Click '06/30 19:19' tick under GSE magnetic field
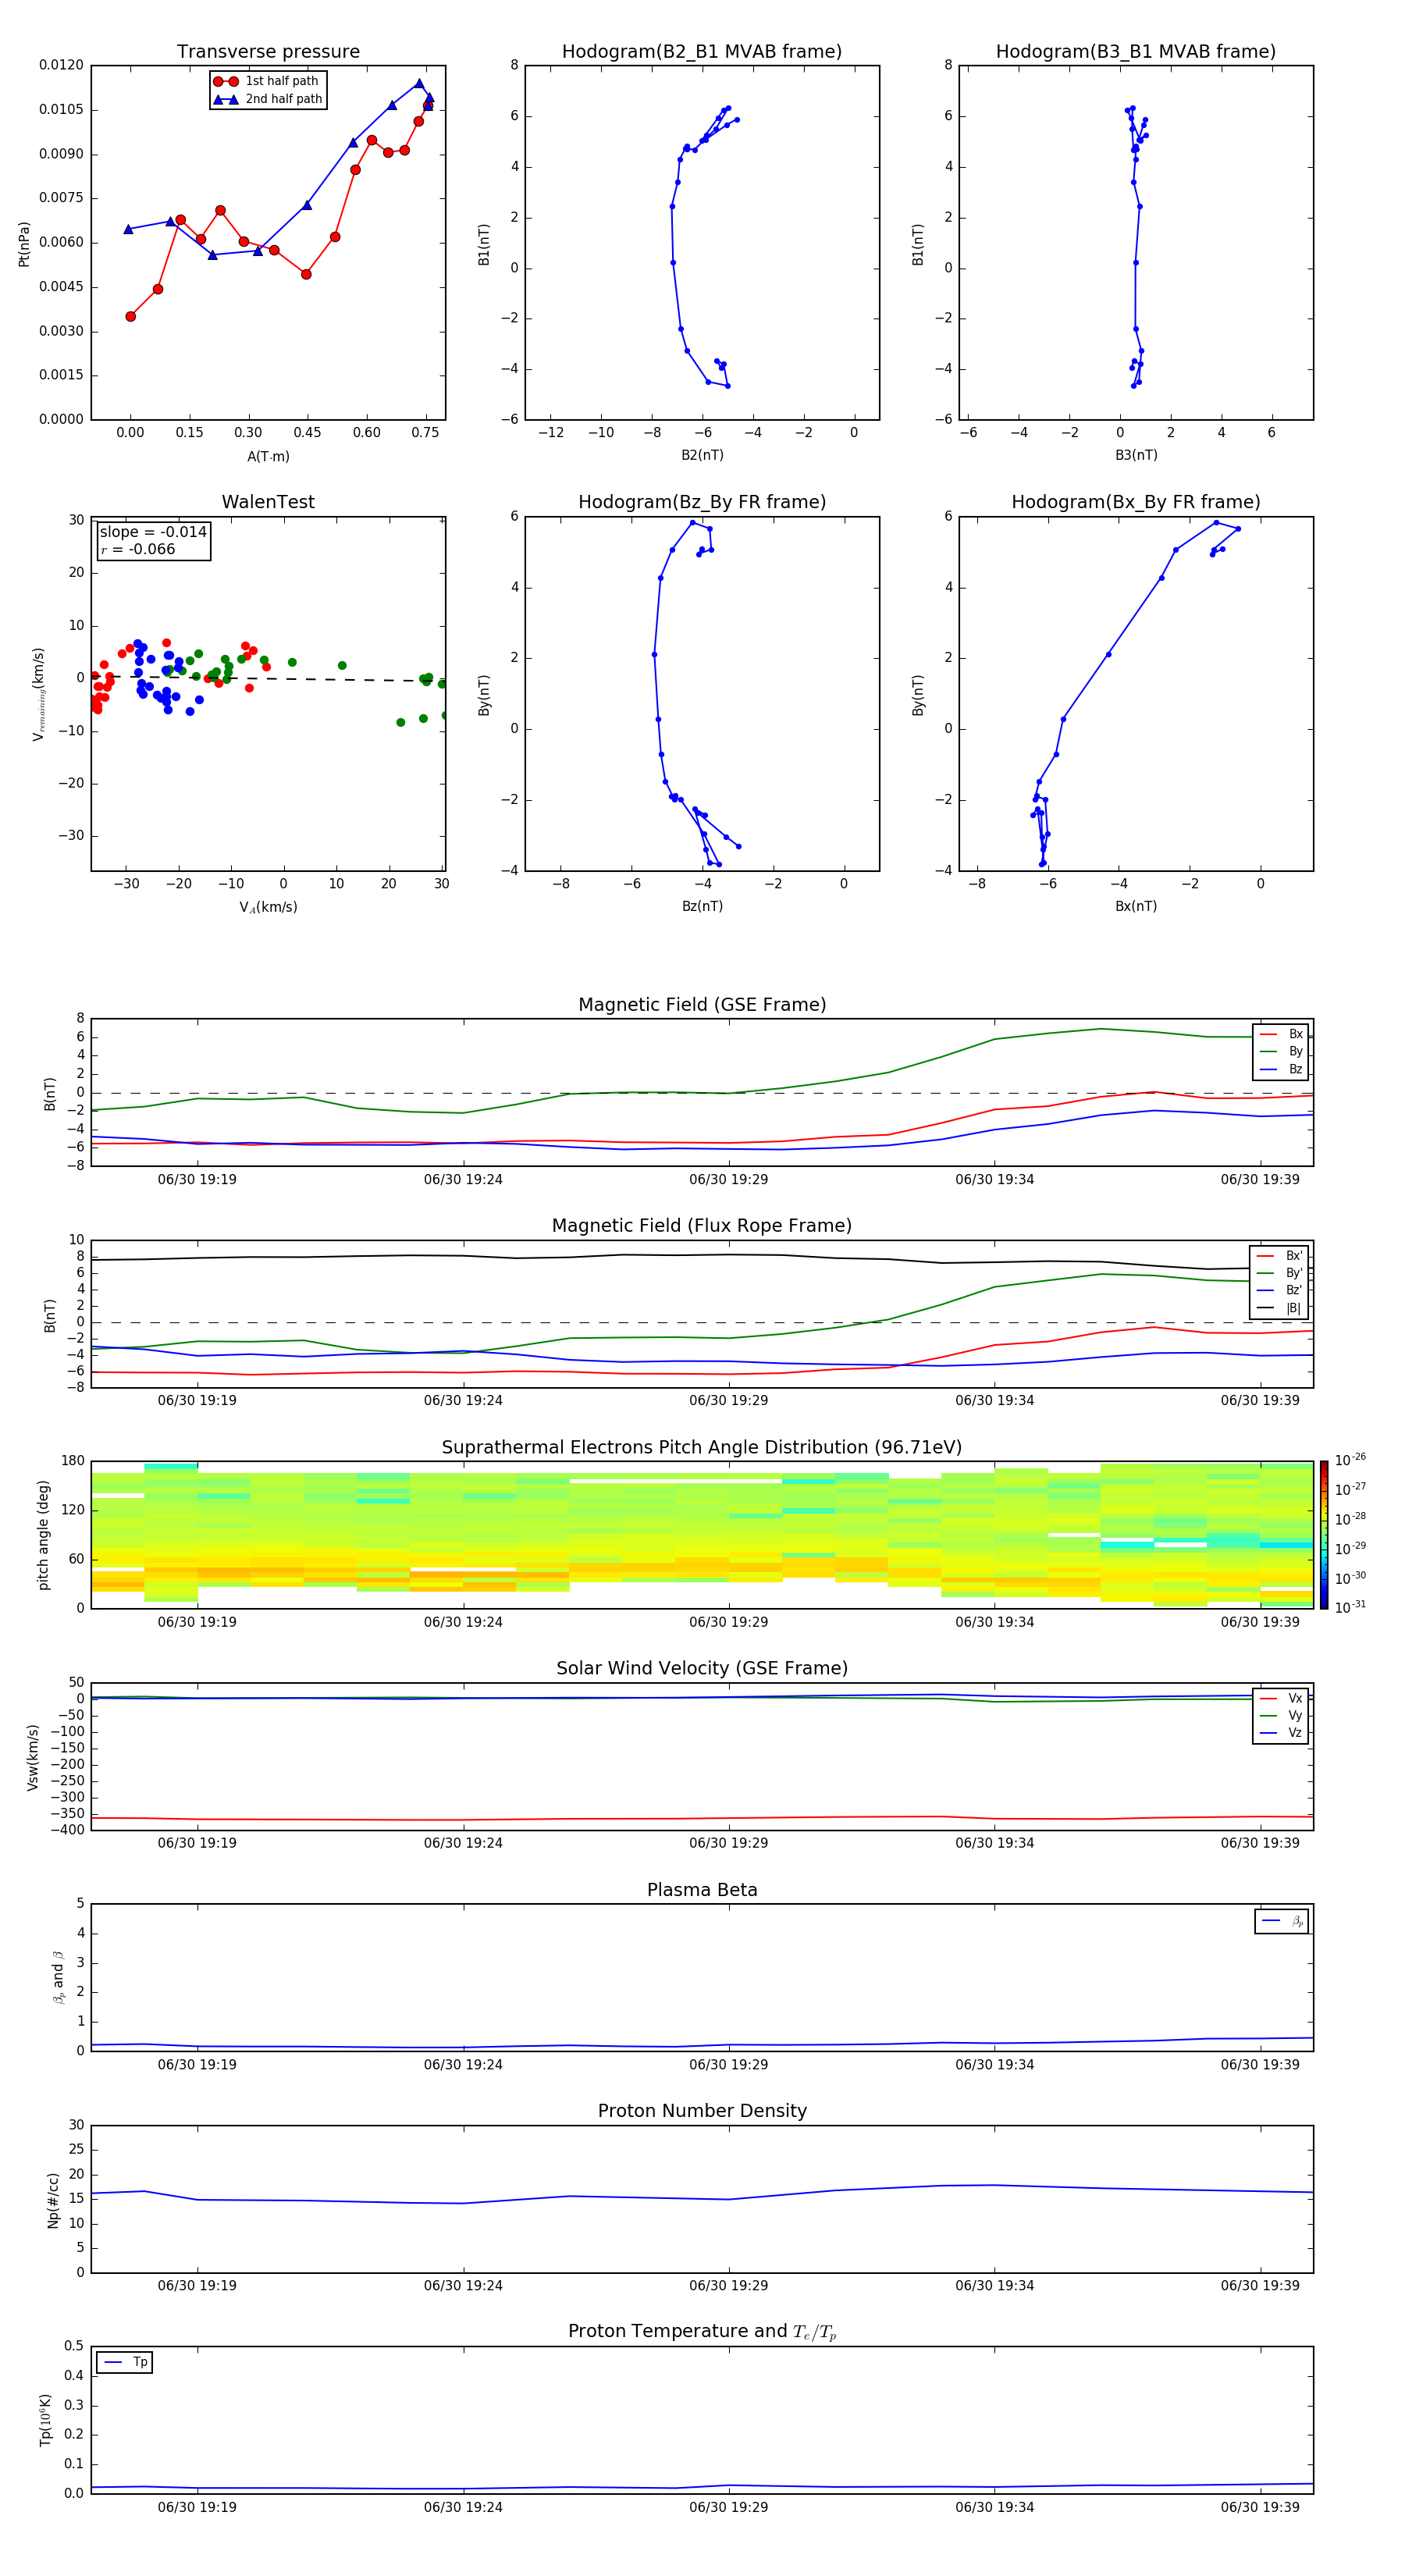 (197, 1180)
